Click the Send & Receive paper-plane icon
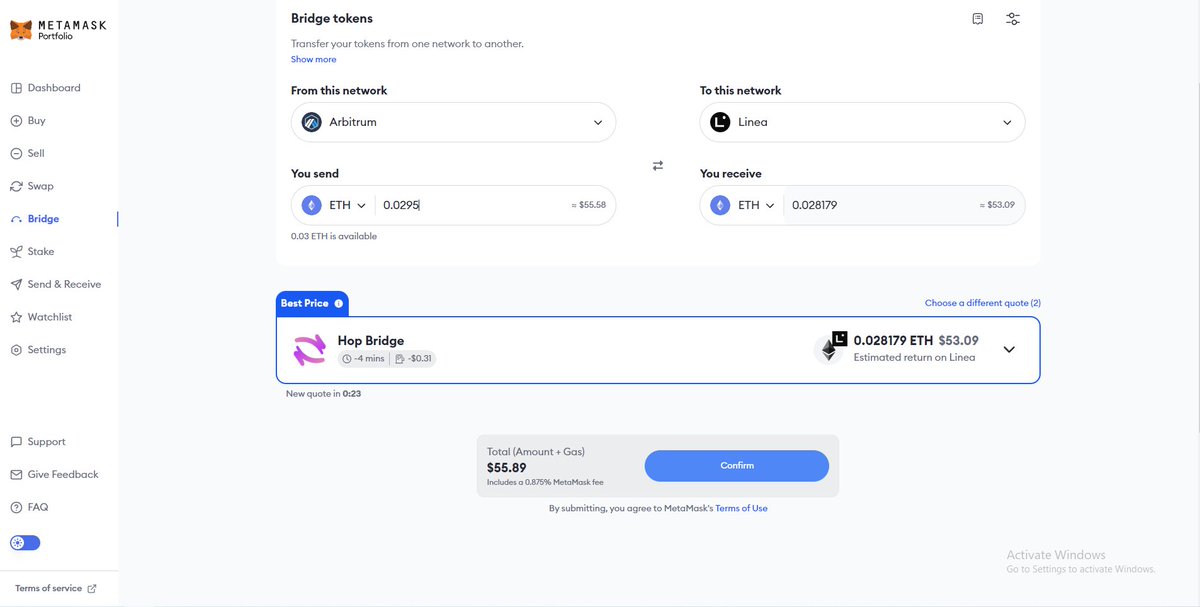This screenshot has height=607, width=1200. coord(16,285)
